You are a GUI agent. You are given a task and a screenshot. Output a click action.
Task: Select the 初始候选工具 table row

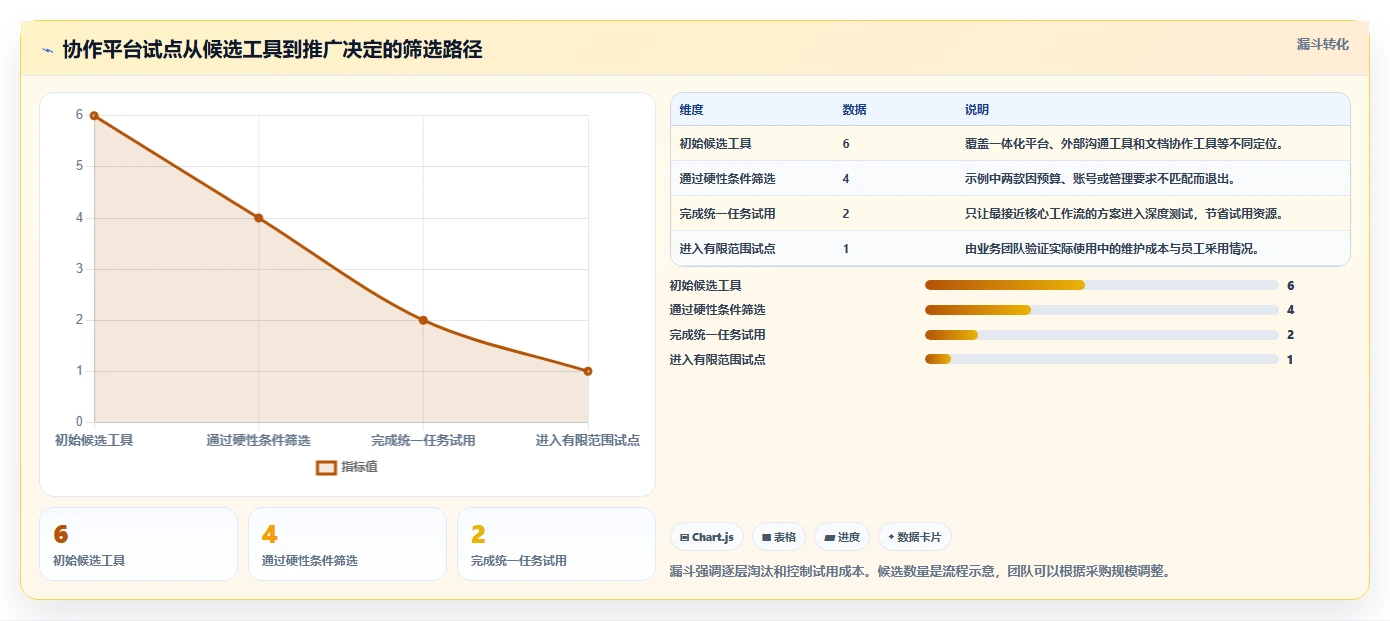(1010, 144)
